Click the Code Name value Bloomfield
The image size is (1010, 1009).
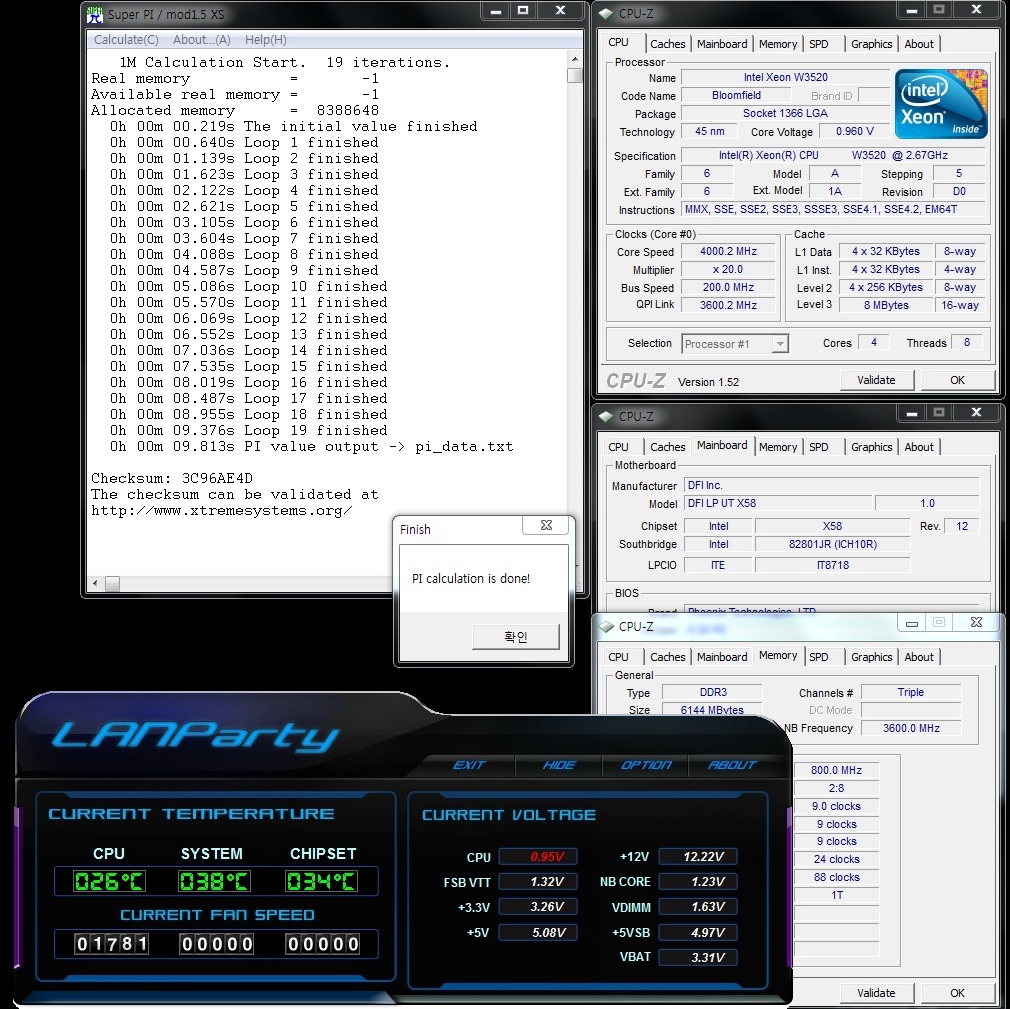click(736, 95)
